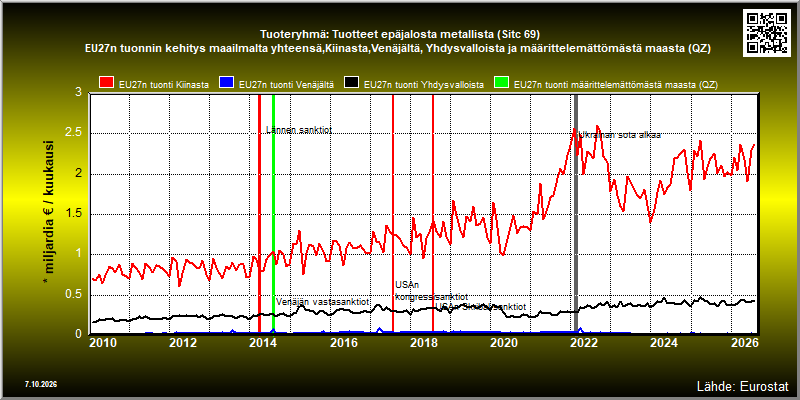Click y-axis value 0.5
This screenshot has height=400, width=800.
tap(73, 294)
